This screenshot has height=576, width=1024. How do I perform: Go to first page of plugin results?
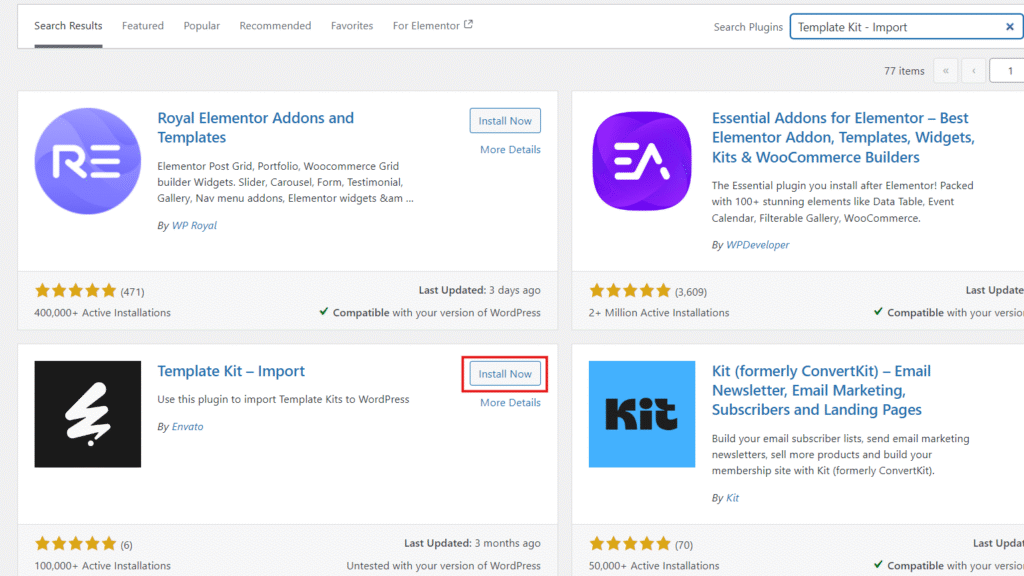(945, 71)
